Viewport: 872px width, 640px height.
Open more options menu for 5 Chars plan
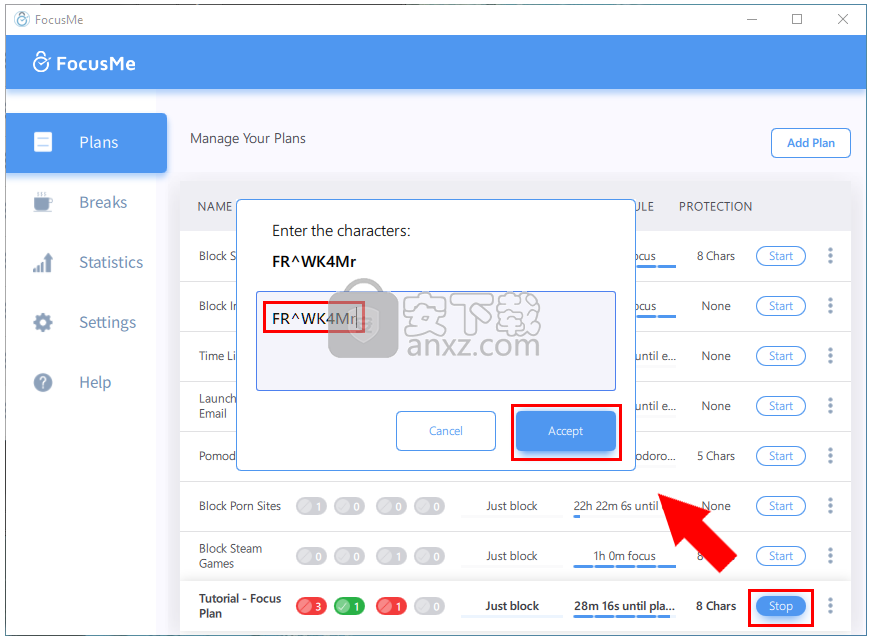pyautogui.click(x=830, y=455)
